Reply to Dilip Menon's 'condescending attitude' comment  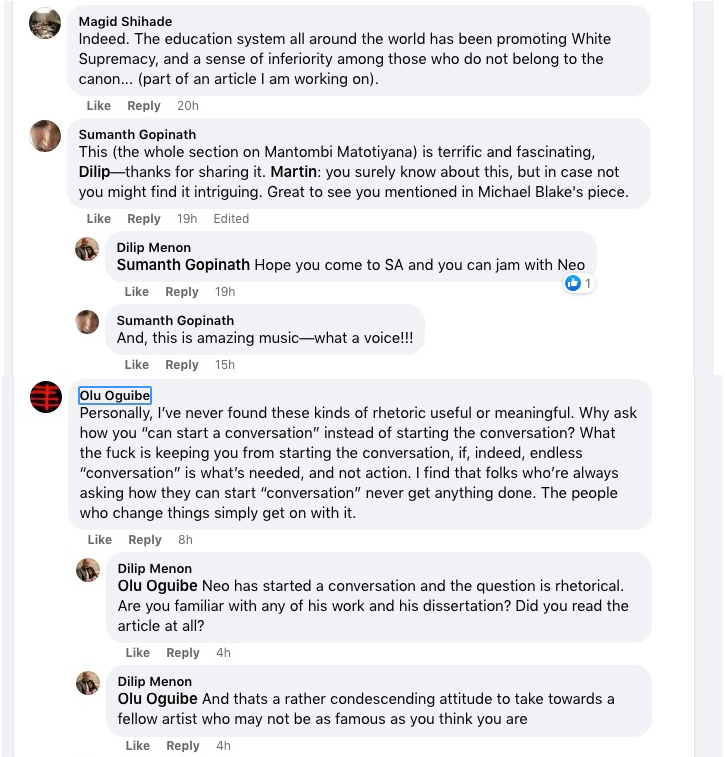tap(183, 746)
